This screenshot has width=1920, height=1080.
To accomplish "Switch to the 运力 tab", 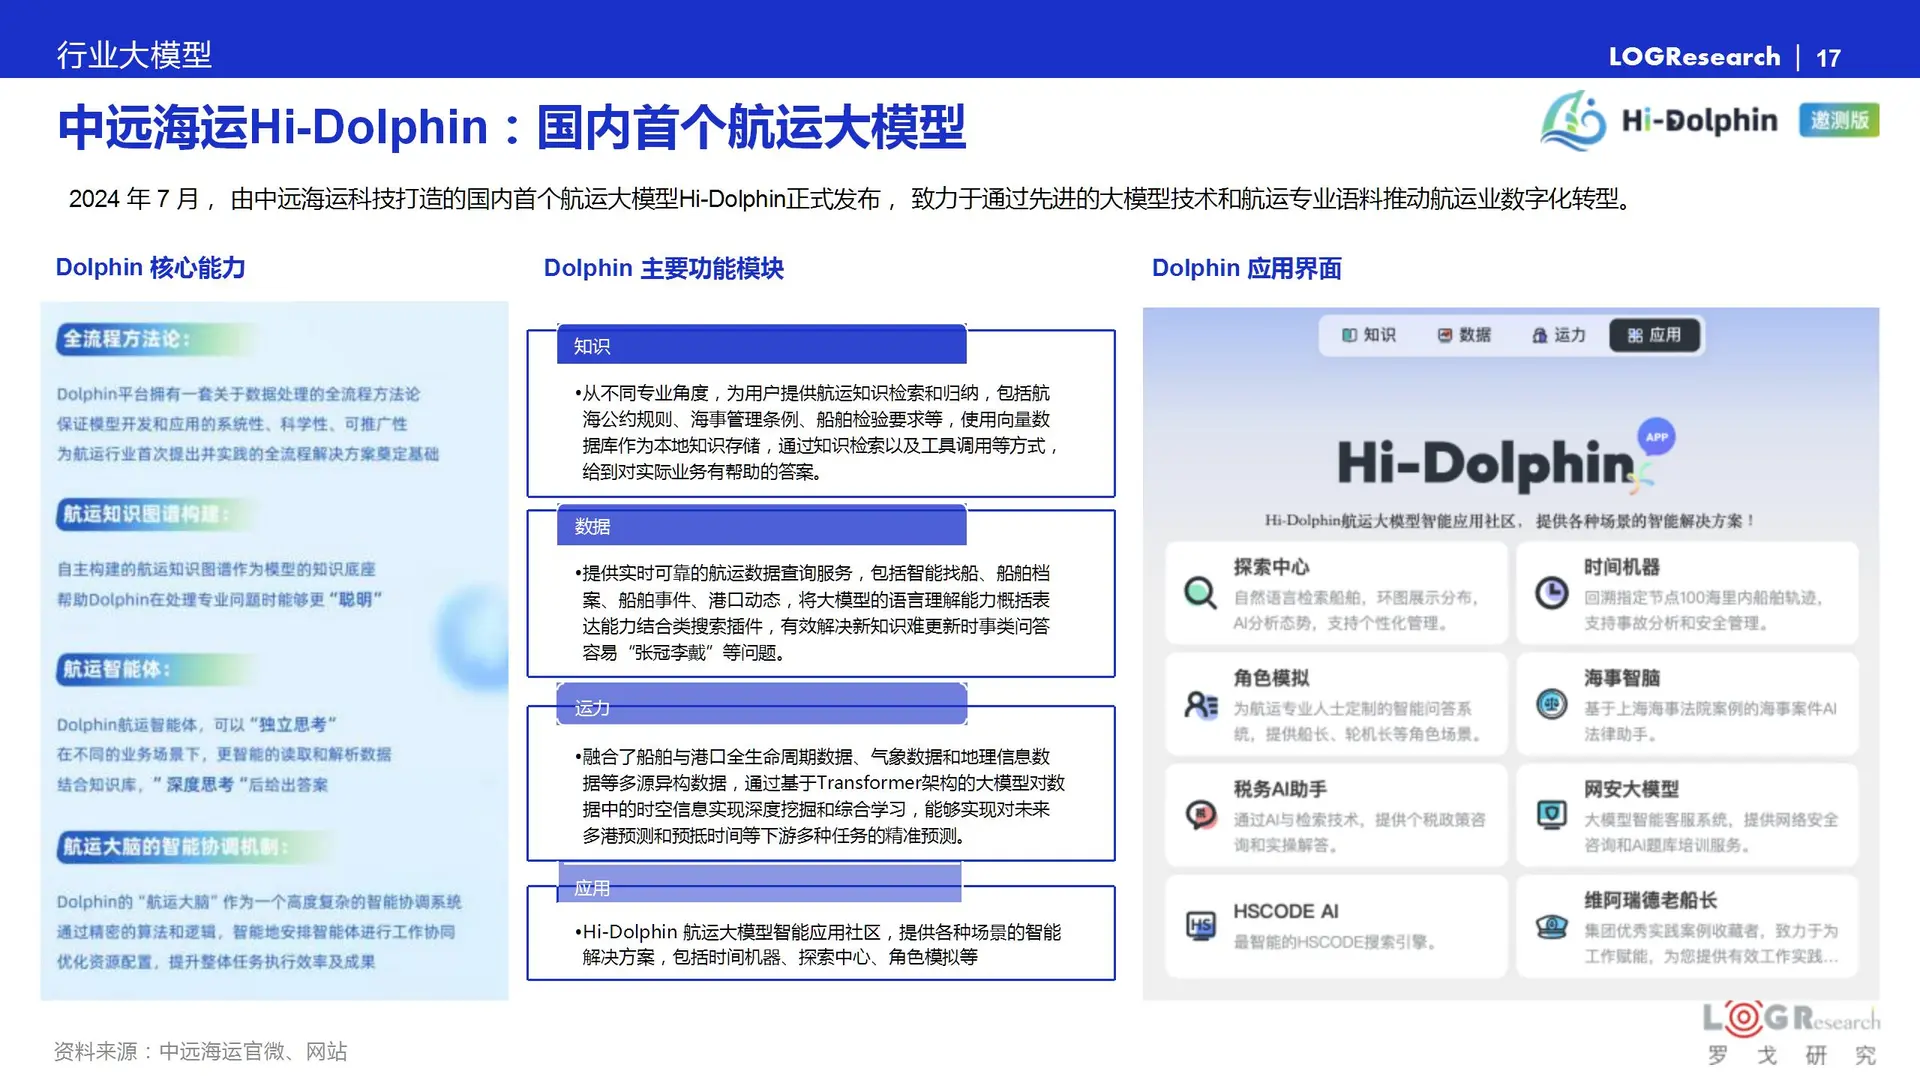I will 1559,335.
